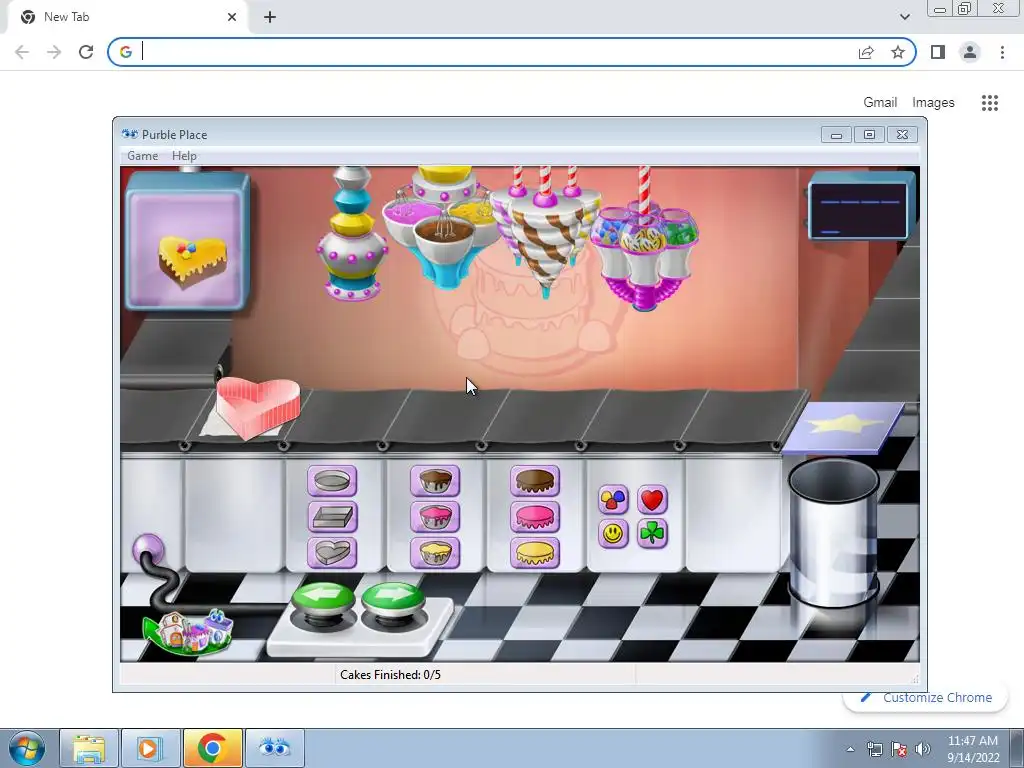Open the Action Center flag icon
The height and width of the screenshot is (768, 1024).
[899, 749]
